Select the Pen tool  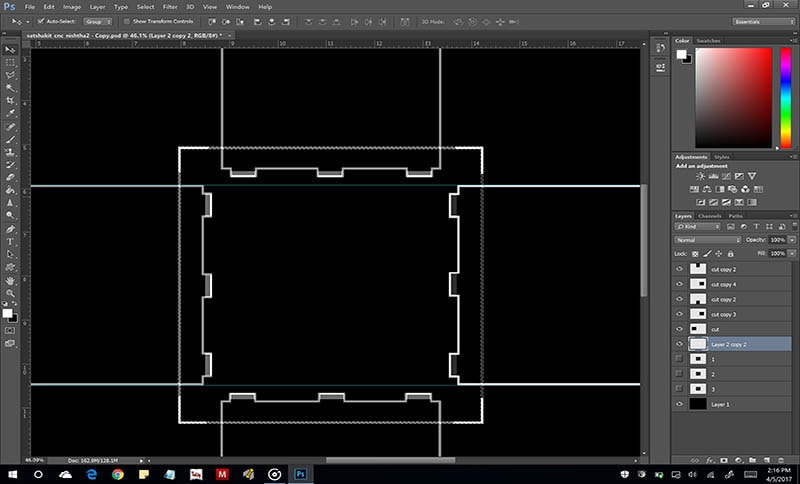click(10, 229)
